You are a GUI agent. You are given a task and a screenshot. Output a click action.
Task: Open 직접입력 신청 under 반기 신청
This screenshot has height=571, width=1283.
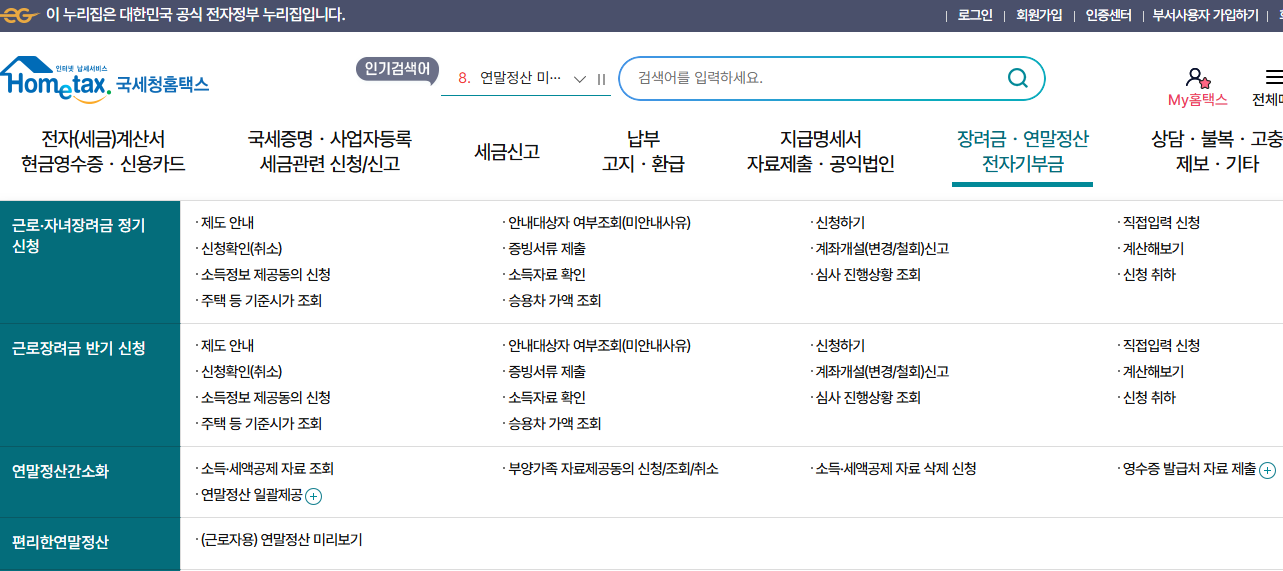1161,346
